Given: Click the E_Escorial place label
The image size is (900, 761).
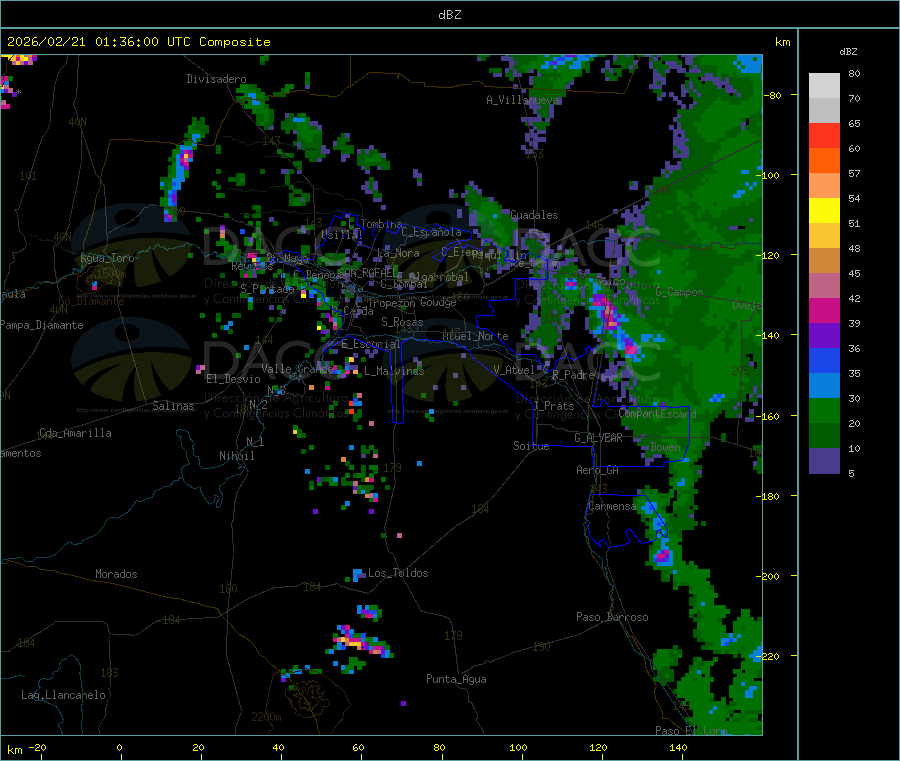Looking at the screenshot, I should click(371, 344).
